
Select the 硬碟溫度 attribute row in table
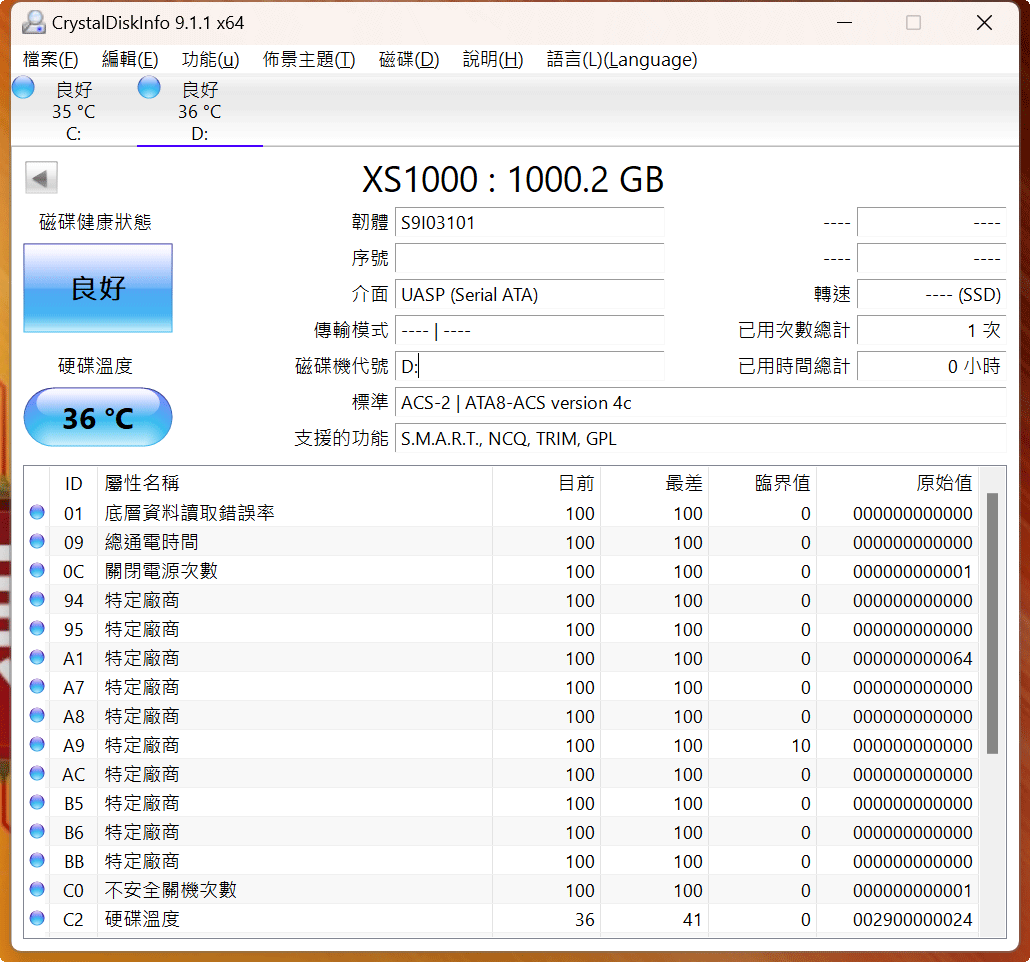(x=501, y=919)
